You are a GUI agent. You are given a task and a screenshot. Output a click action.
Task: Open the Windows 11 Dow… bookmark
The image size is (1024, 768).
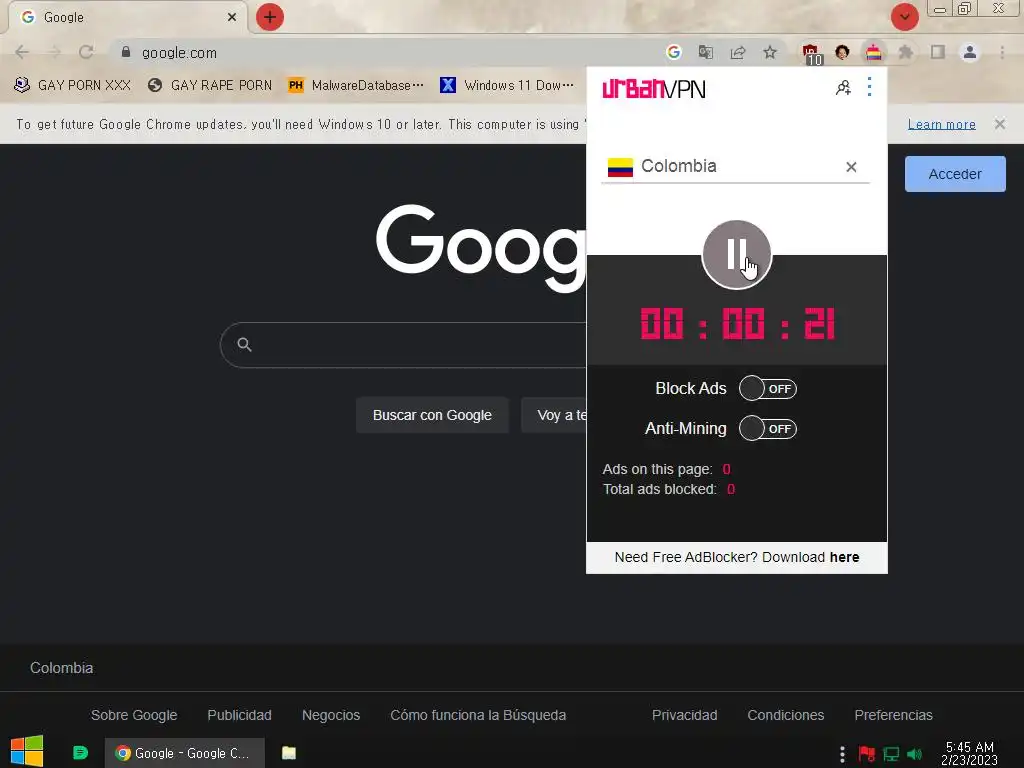507,86
